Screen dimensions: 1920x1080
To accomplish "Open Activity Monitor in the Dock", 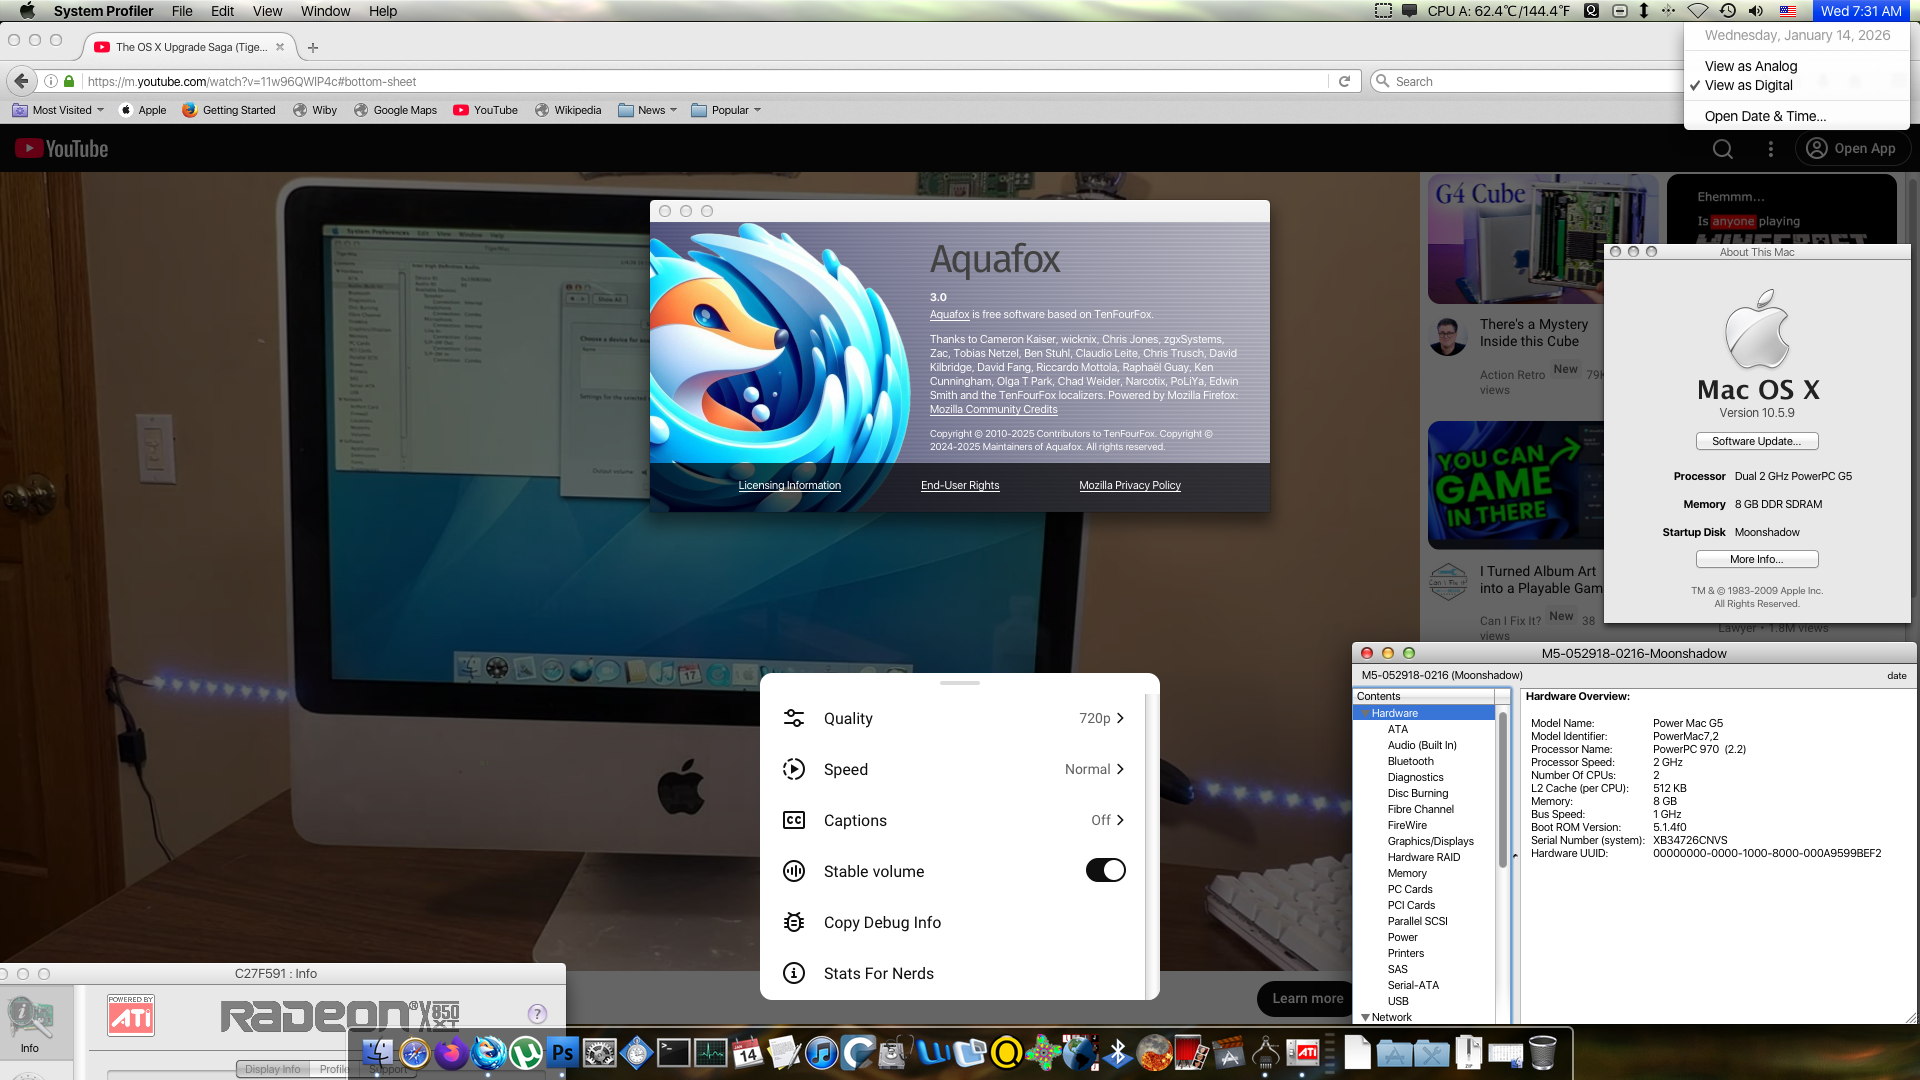I will (709, 1055).
